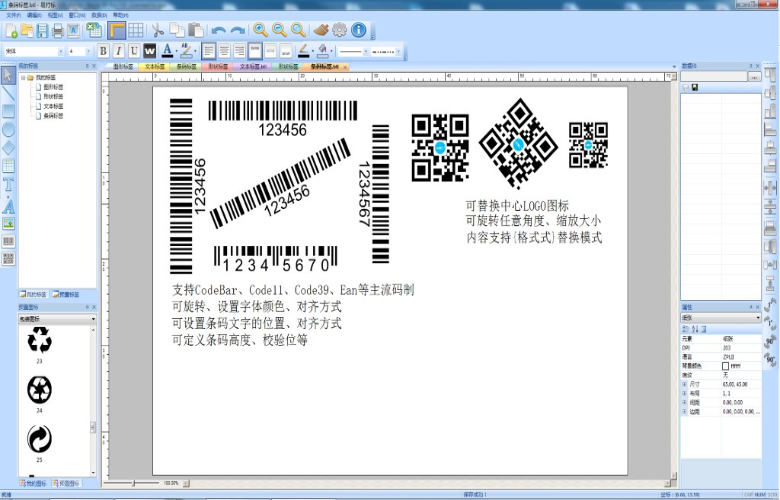The height and width of the screenshot is (500, 780).
Task: Open print preview
Action: tap(73, 31)
